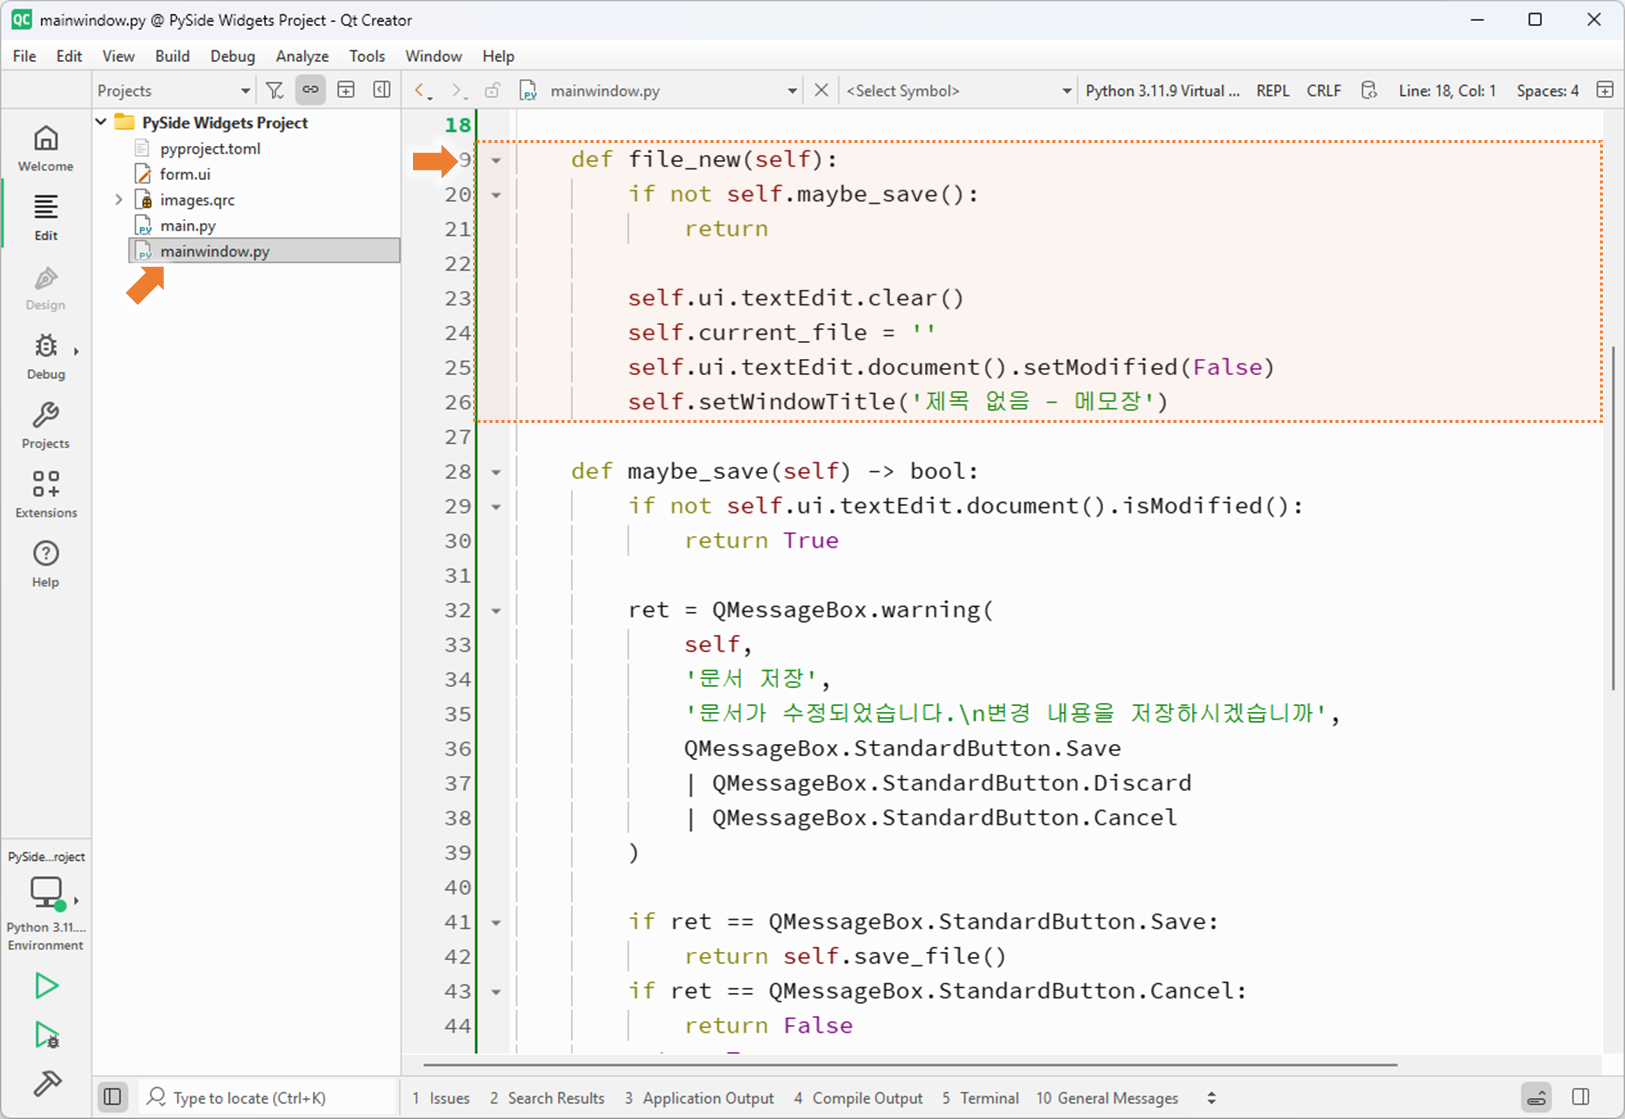Fold QMessageBox.warning call at line 32
The image size is (1625, 1119).
(x=496, y=611)
